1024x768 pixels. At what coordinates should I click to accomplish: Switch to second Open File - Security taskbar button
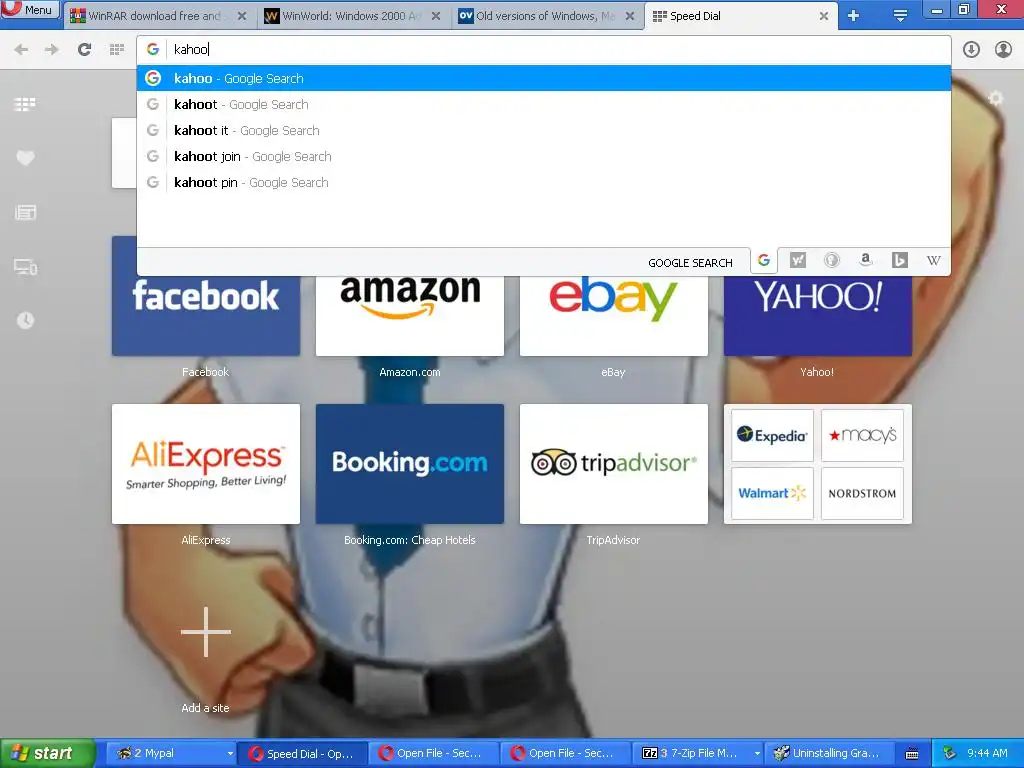coord(565,753)
